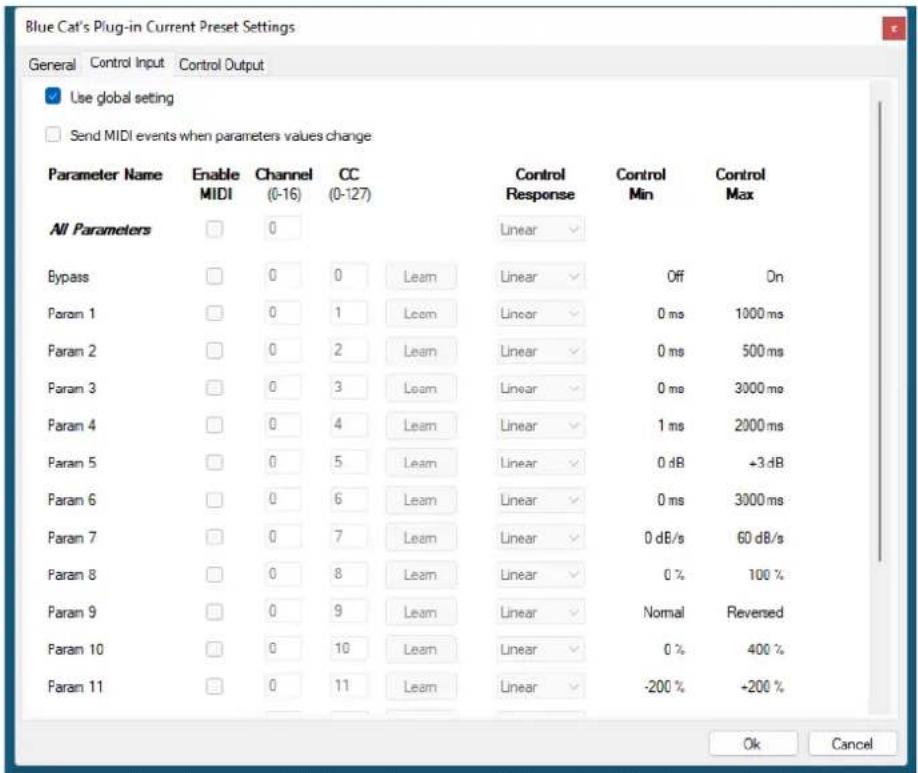Toggle Enable MIDI for Param 7
918x773 pixels.
click(214, 537)
